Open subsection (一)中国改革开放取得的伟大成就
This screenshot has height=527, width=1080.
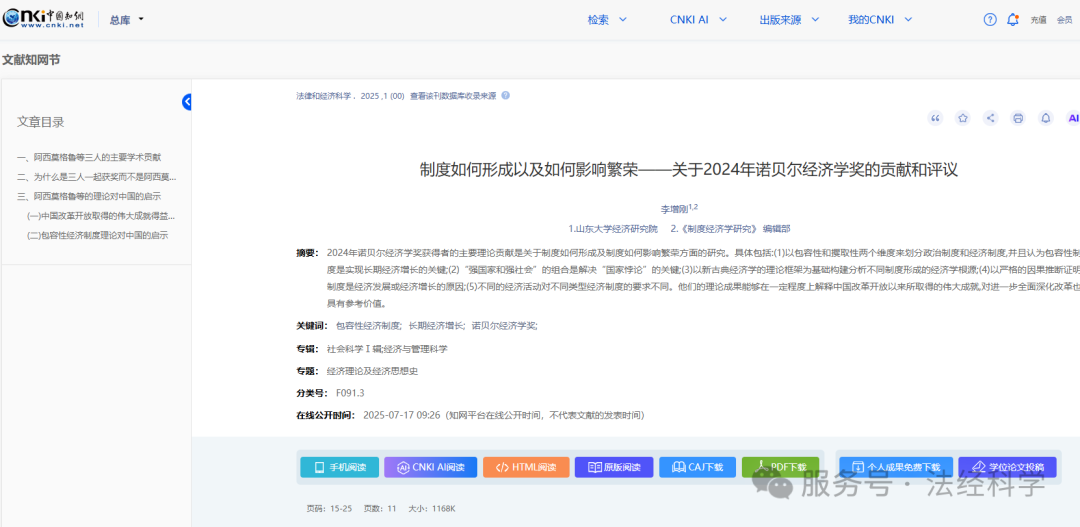point(101,216)
